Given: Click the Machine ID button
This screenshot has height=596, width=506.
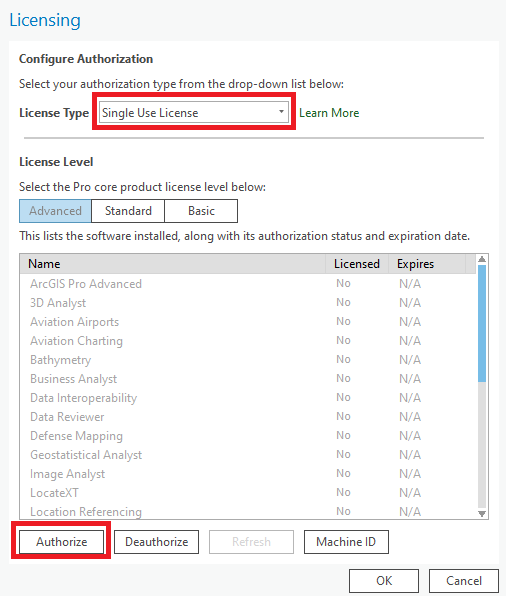Looking at the screenshot, I should 346,542.
